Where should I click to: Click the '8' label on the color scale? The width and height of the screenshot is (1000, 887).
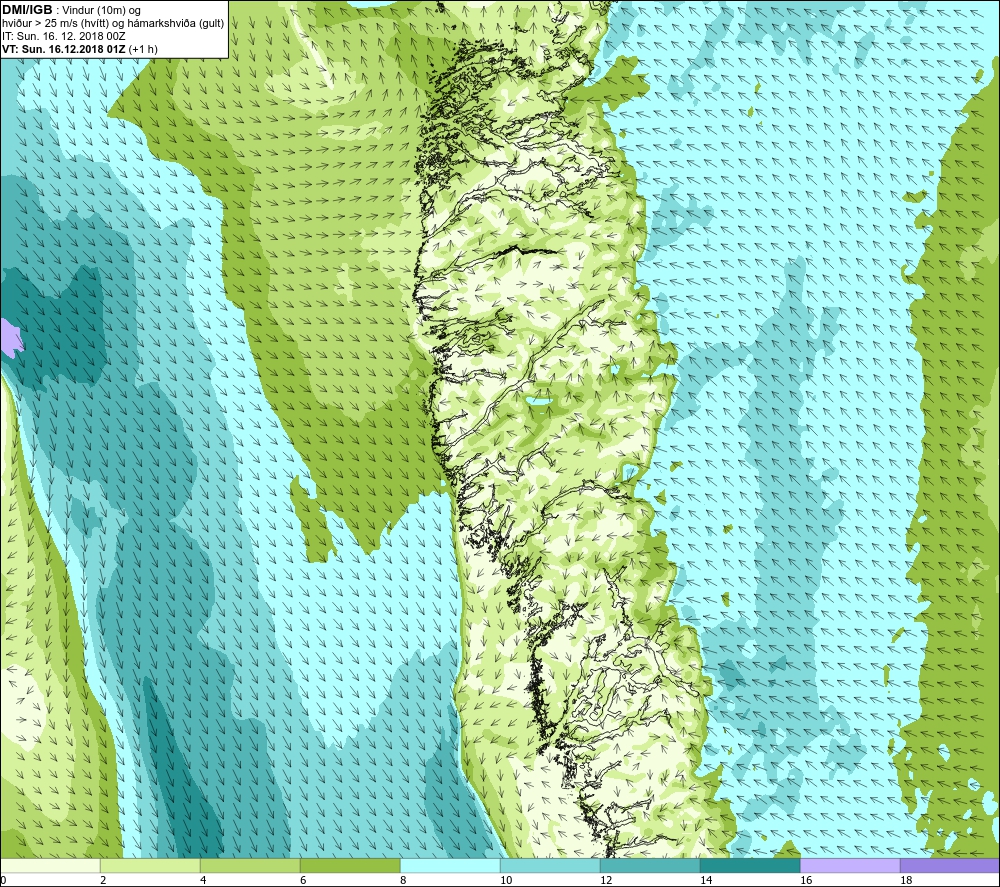403,880
